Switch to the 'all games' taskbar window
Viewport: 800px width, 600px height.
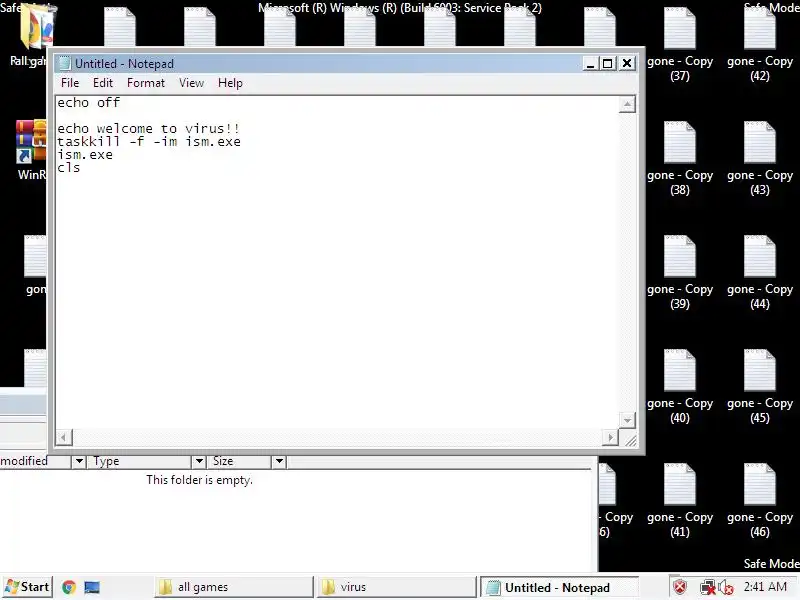coord(234,587)
